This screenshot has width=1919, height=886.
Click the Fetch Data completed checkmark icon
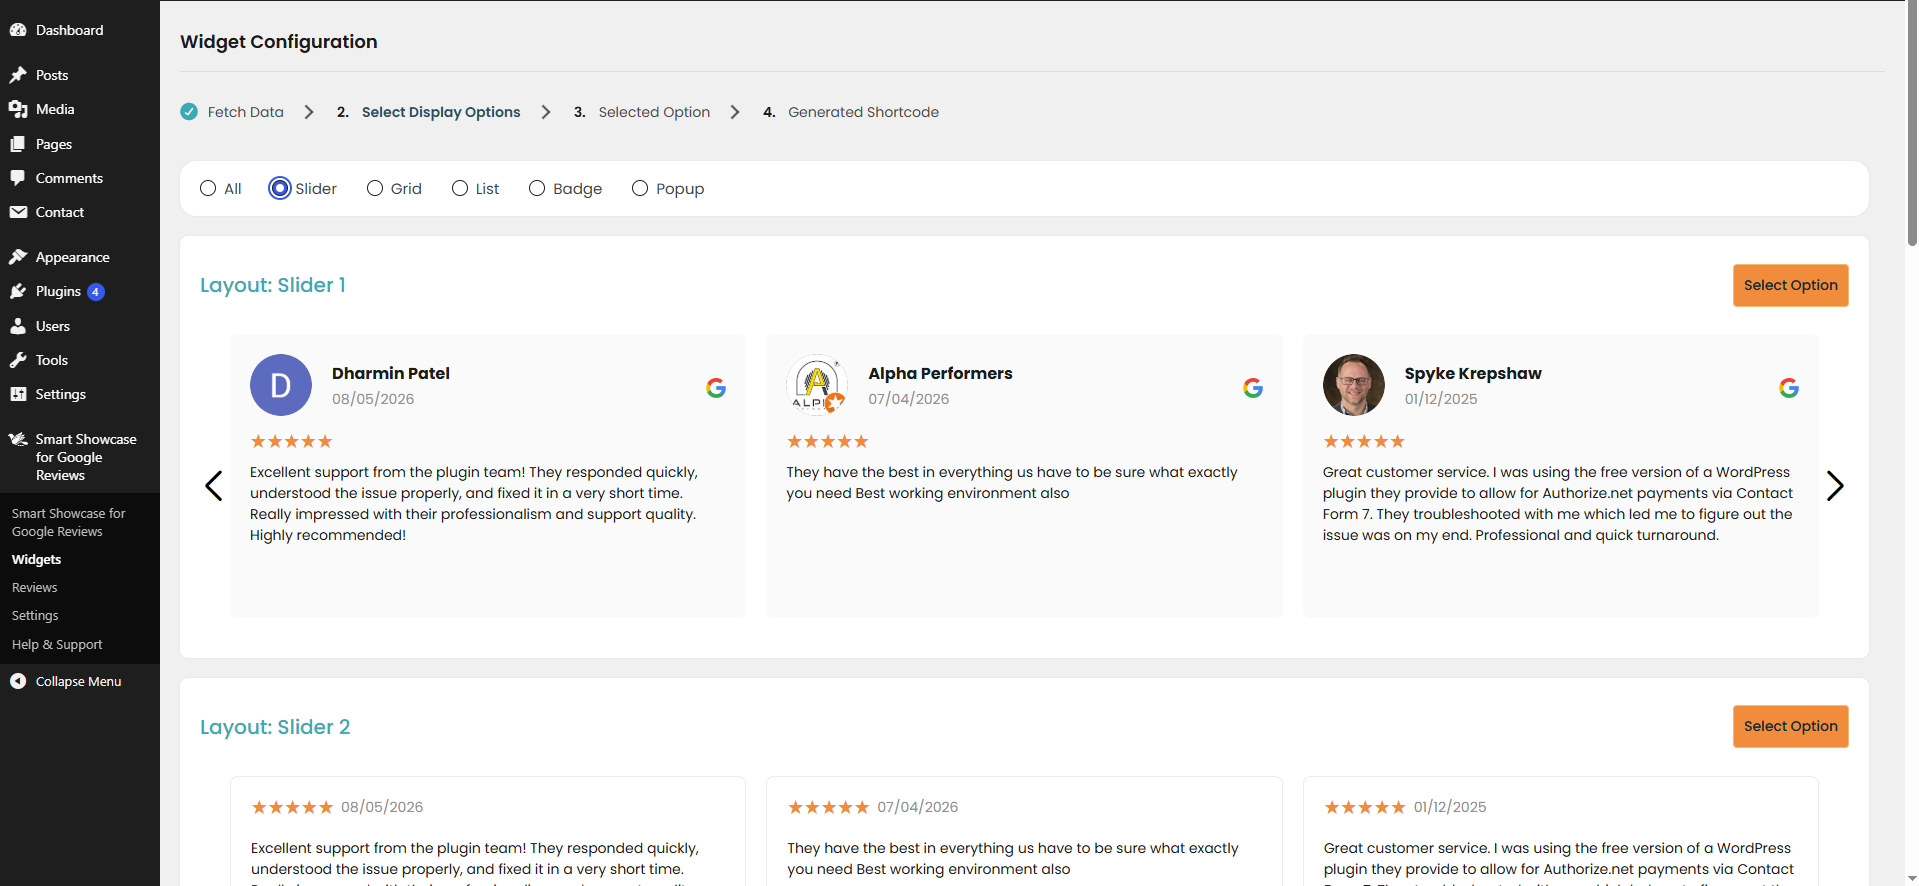[x=189, y=112]
